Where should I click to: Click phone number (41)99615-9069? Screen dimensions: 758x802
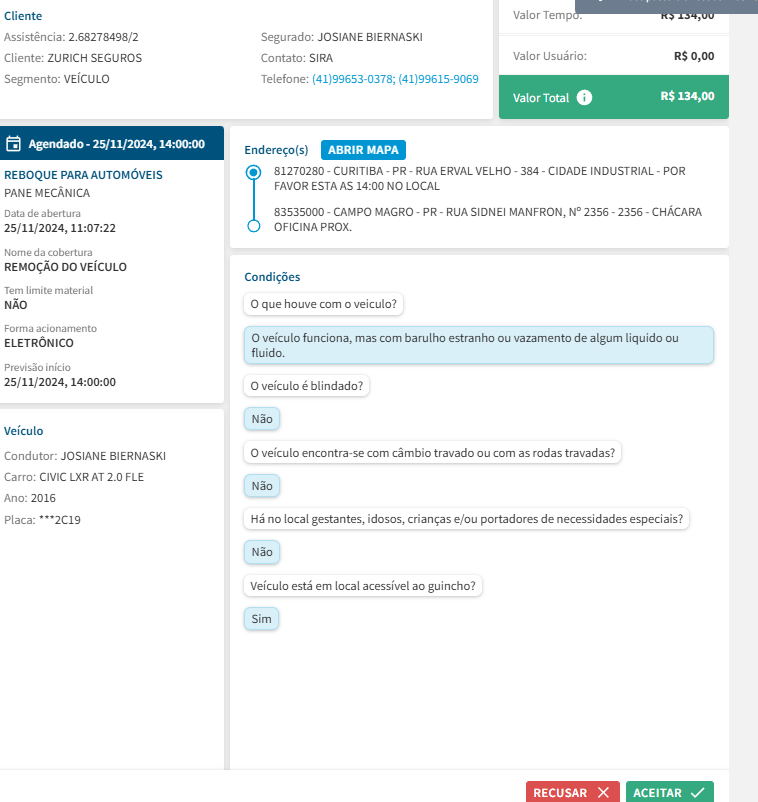coord(438,79)
